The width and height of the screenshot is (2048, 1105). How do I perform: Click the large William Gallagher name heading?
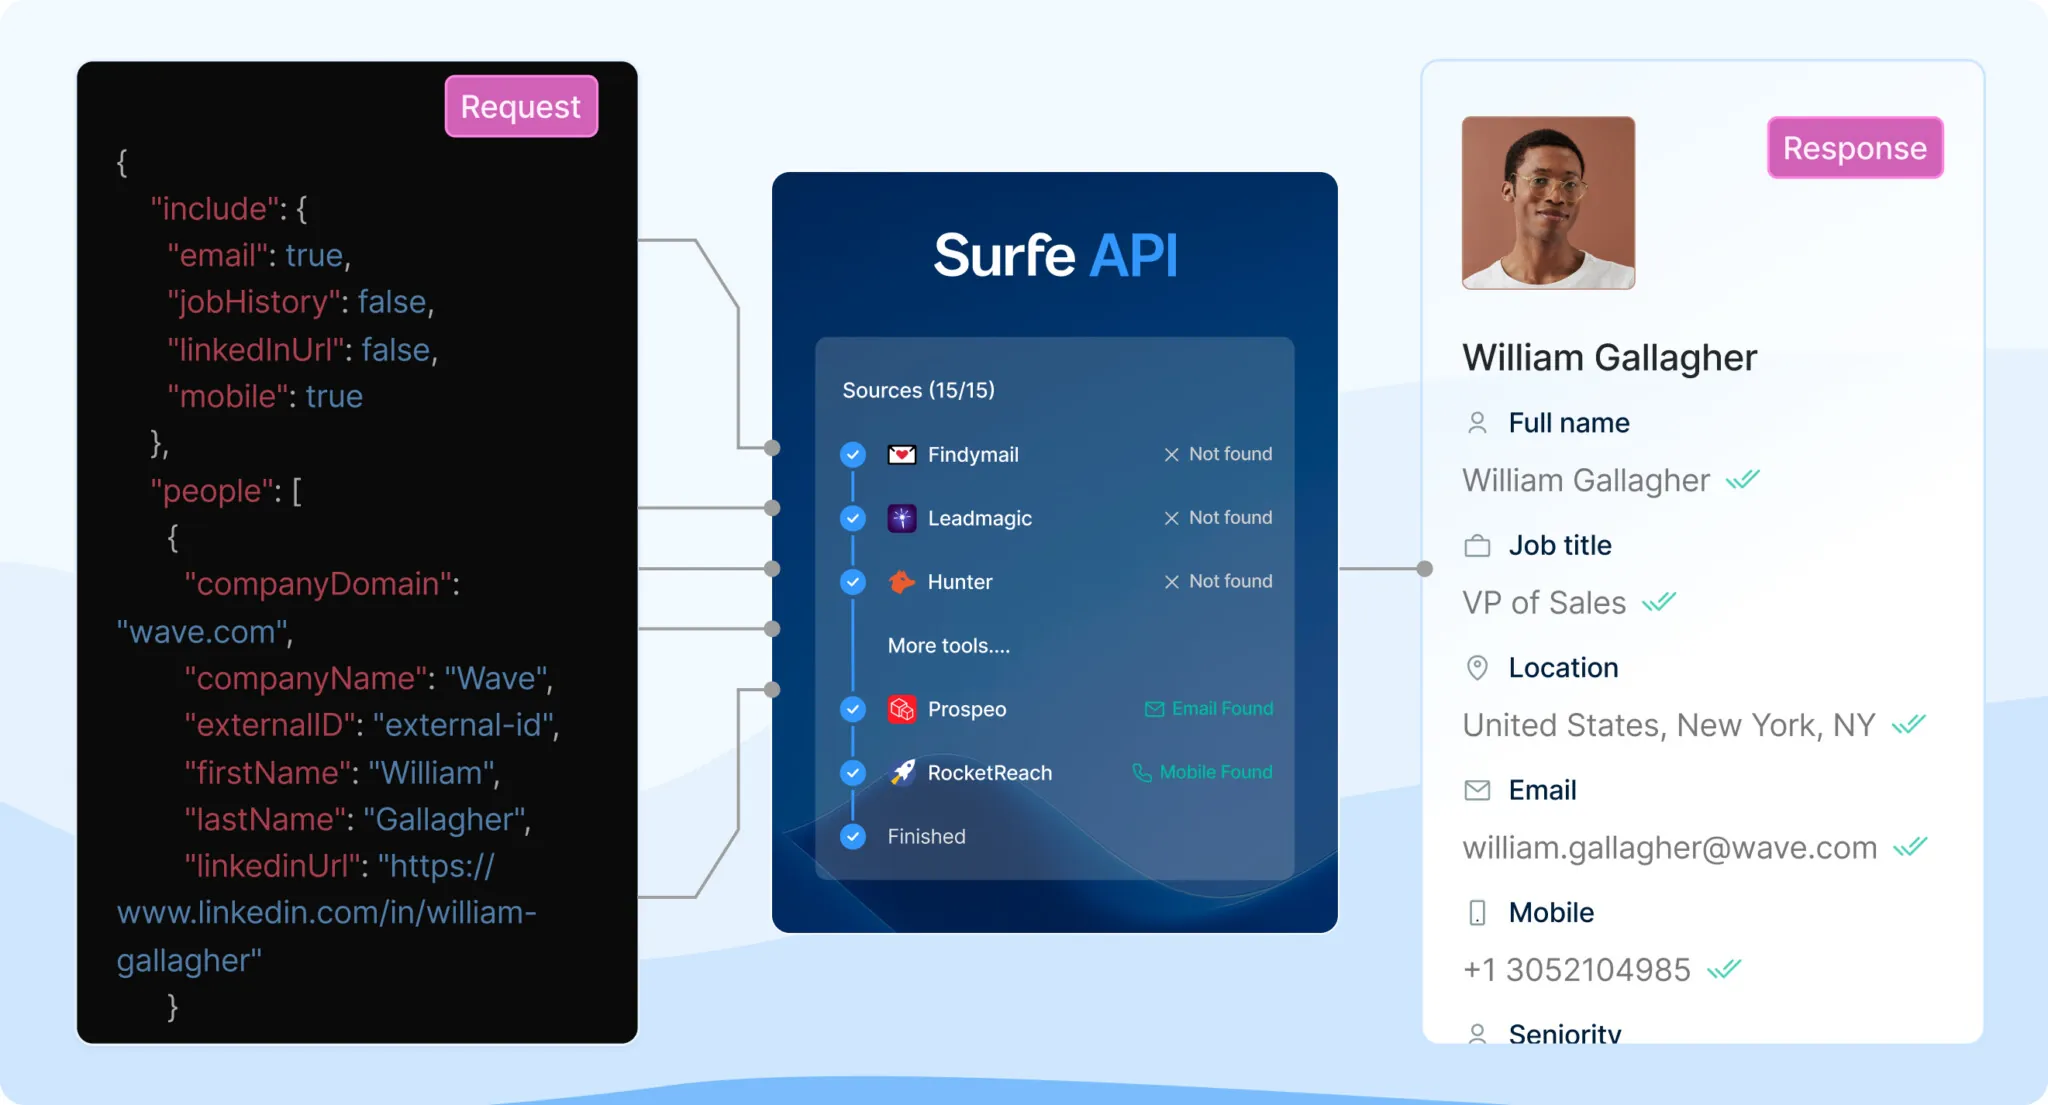(1610, 358)
